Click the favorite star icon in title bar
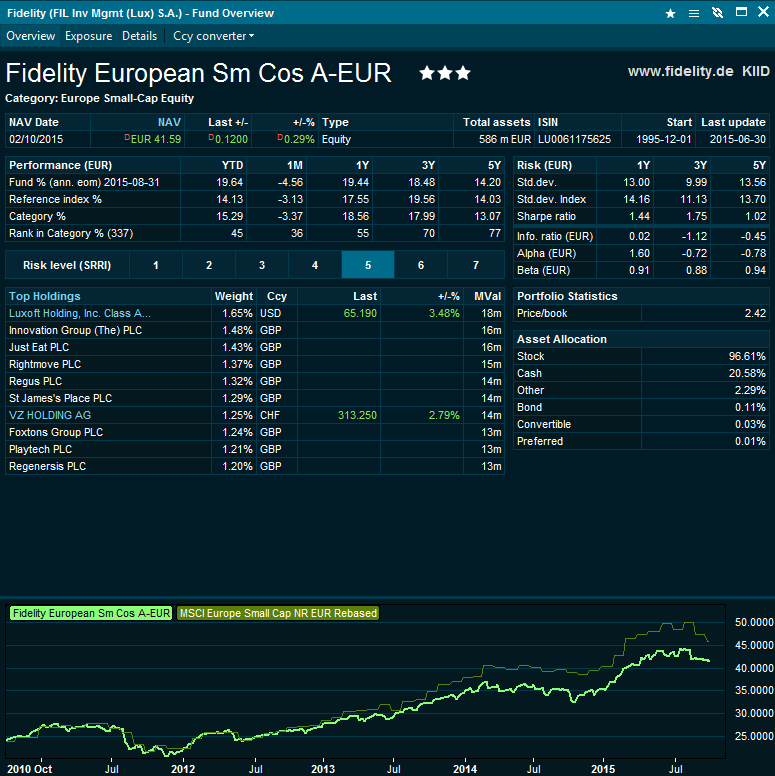This screenshot has height=776, width=775. (670, 13)
